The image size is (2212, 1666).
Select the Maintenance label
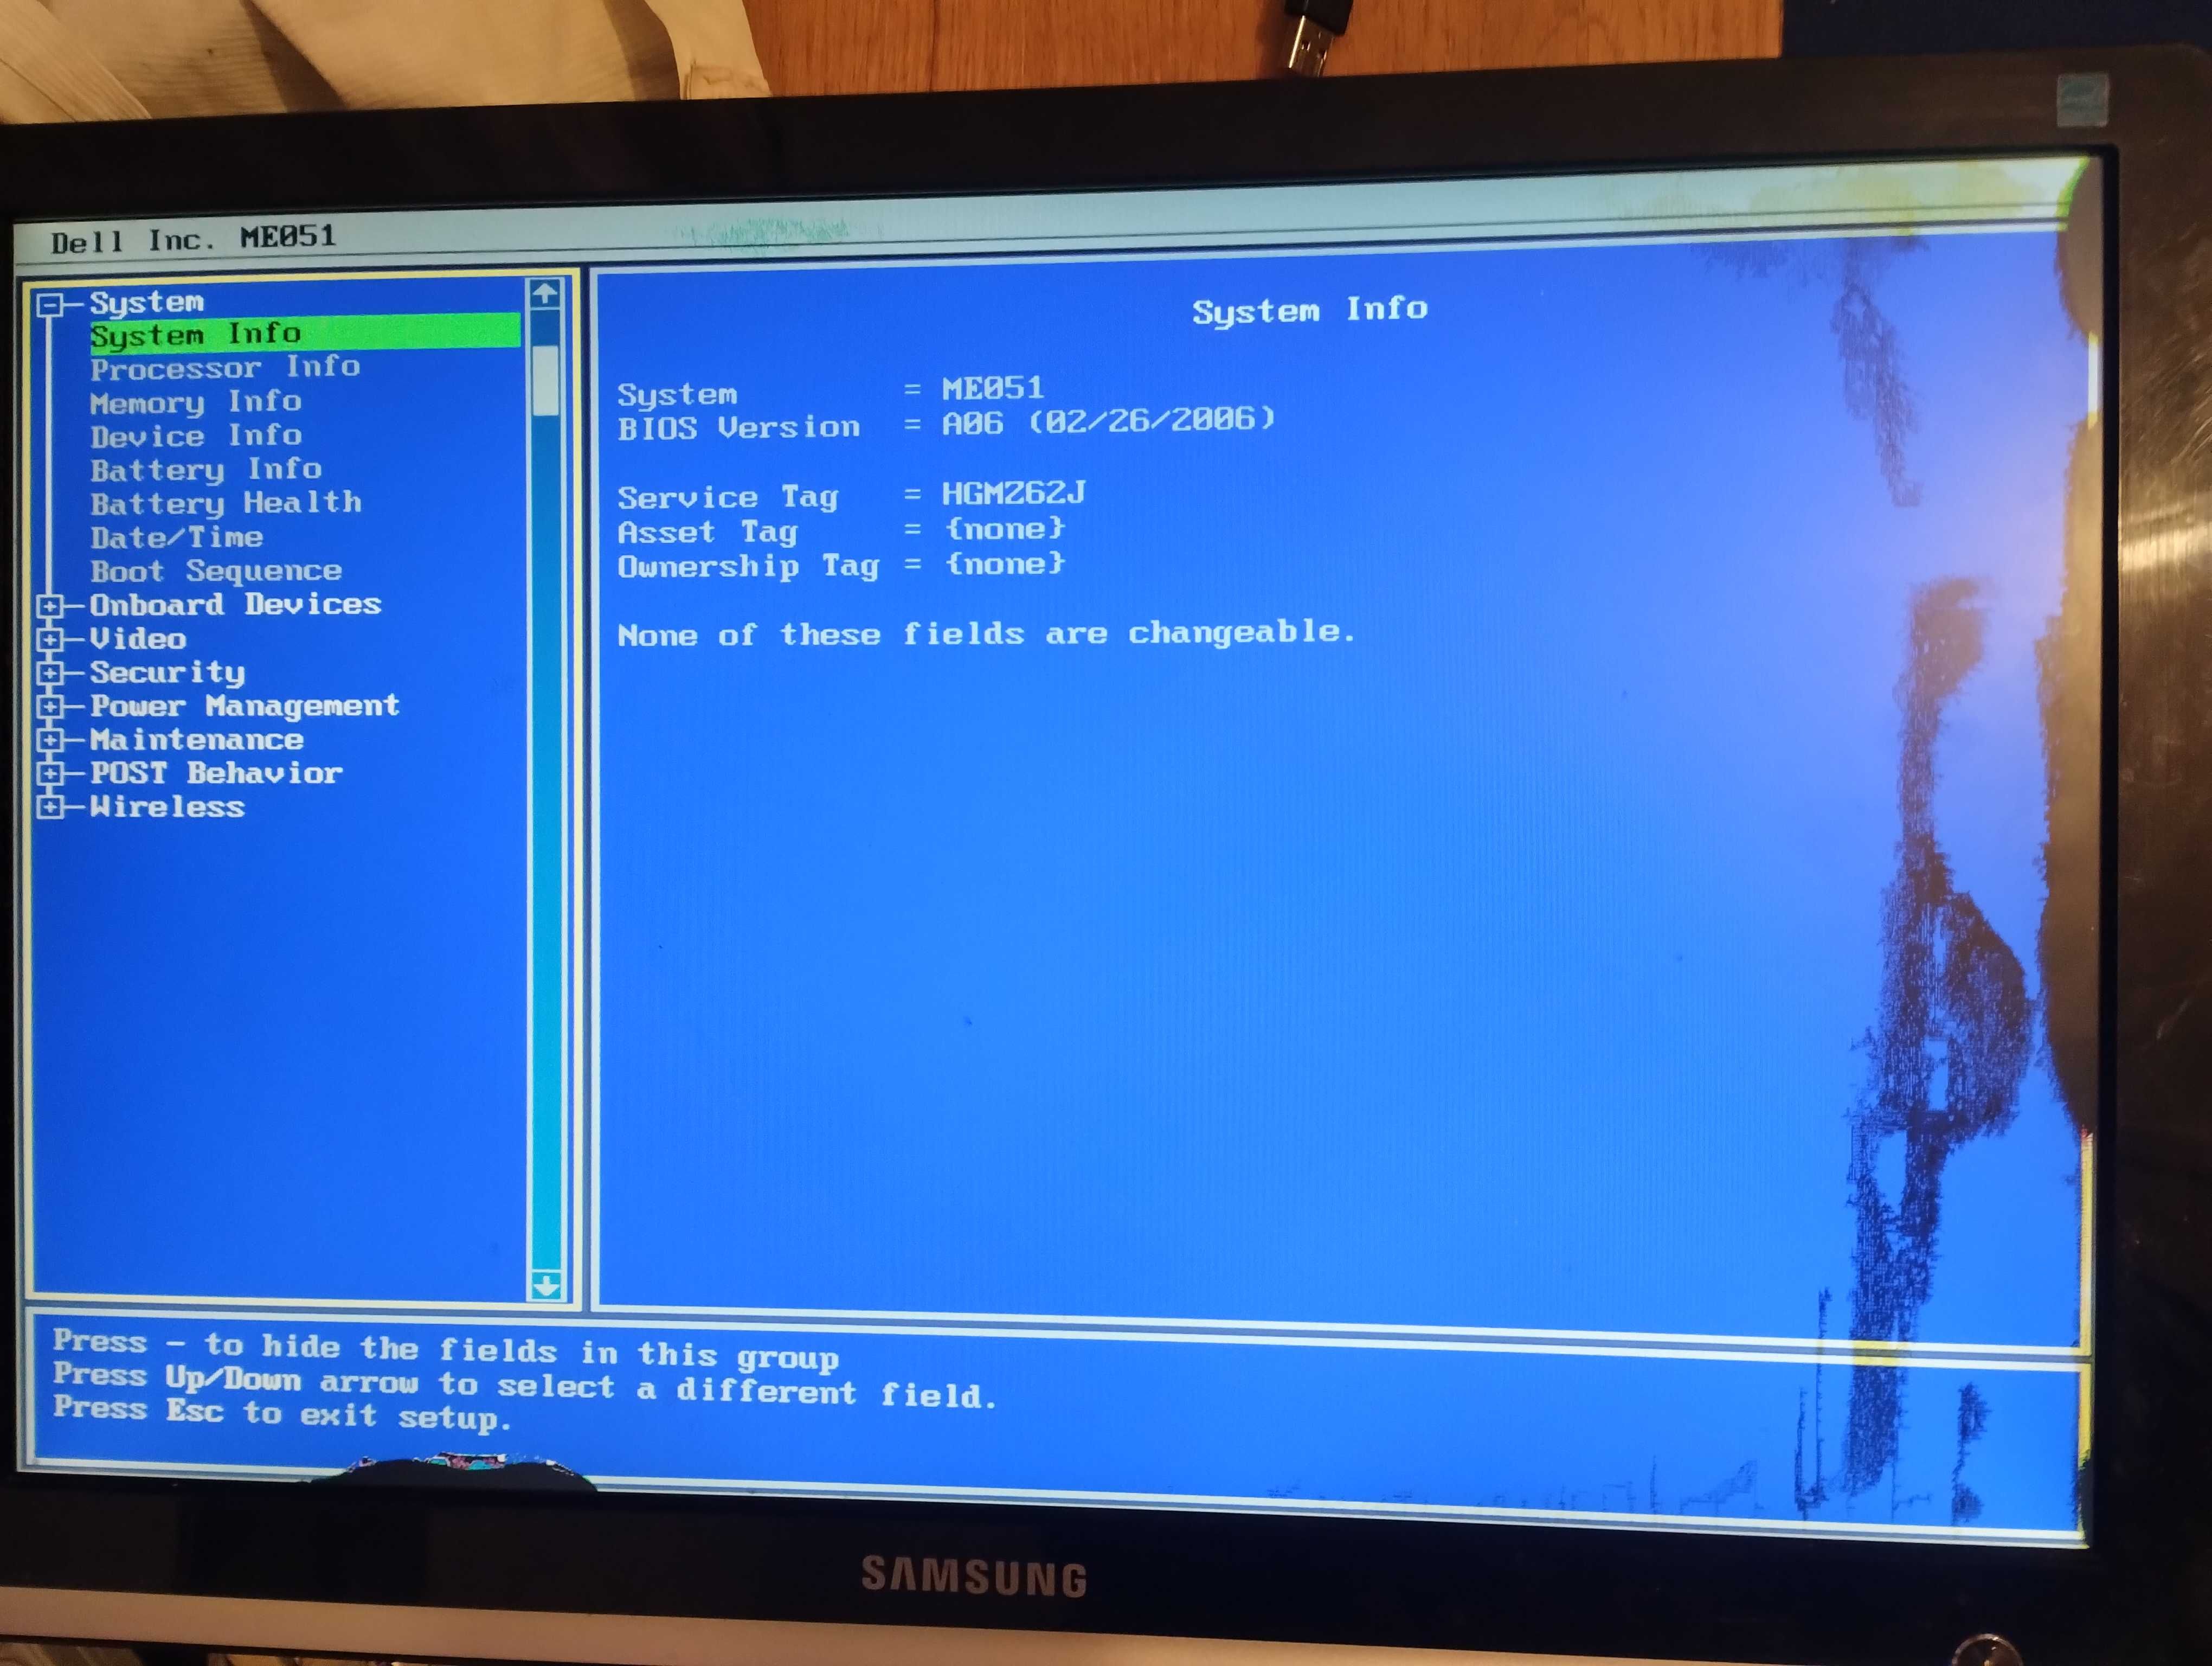click(x=197, y=740)
